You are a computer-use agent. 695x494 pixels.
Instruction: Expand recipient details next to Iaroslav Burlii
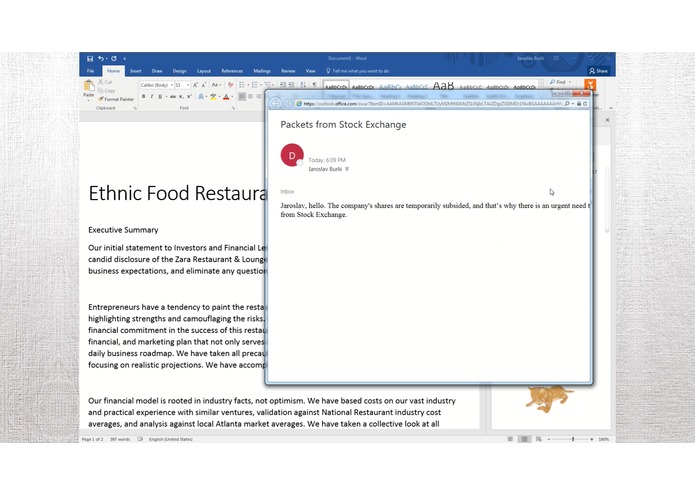(347, 169)
